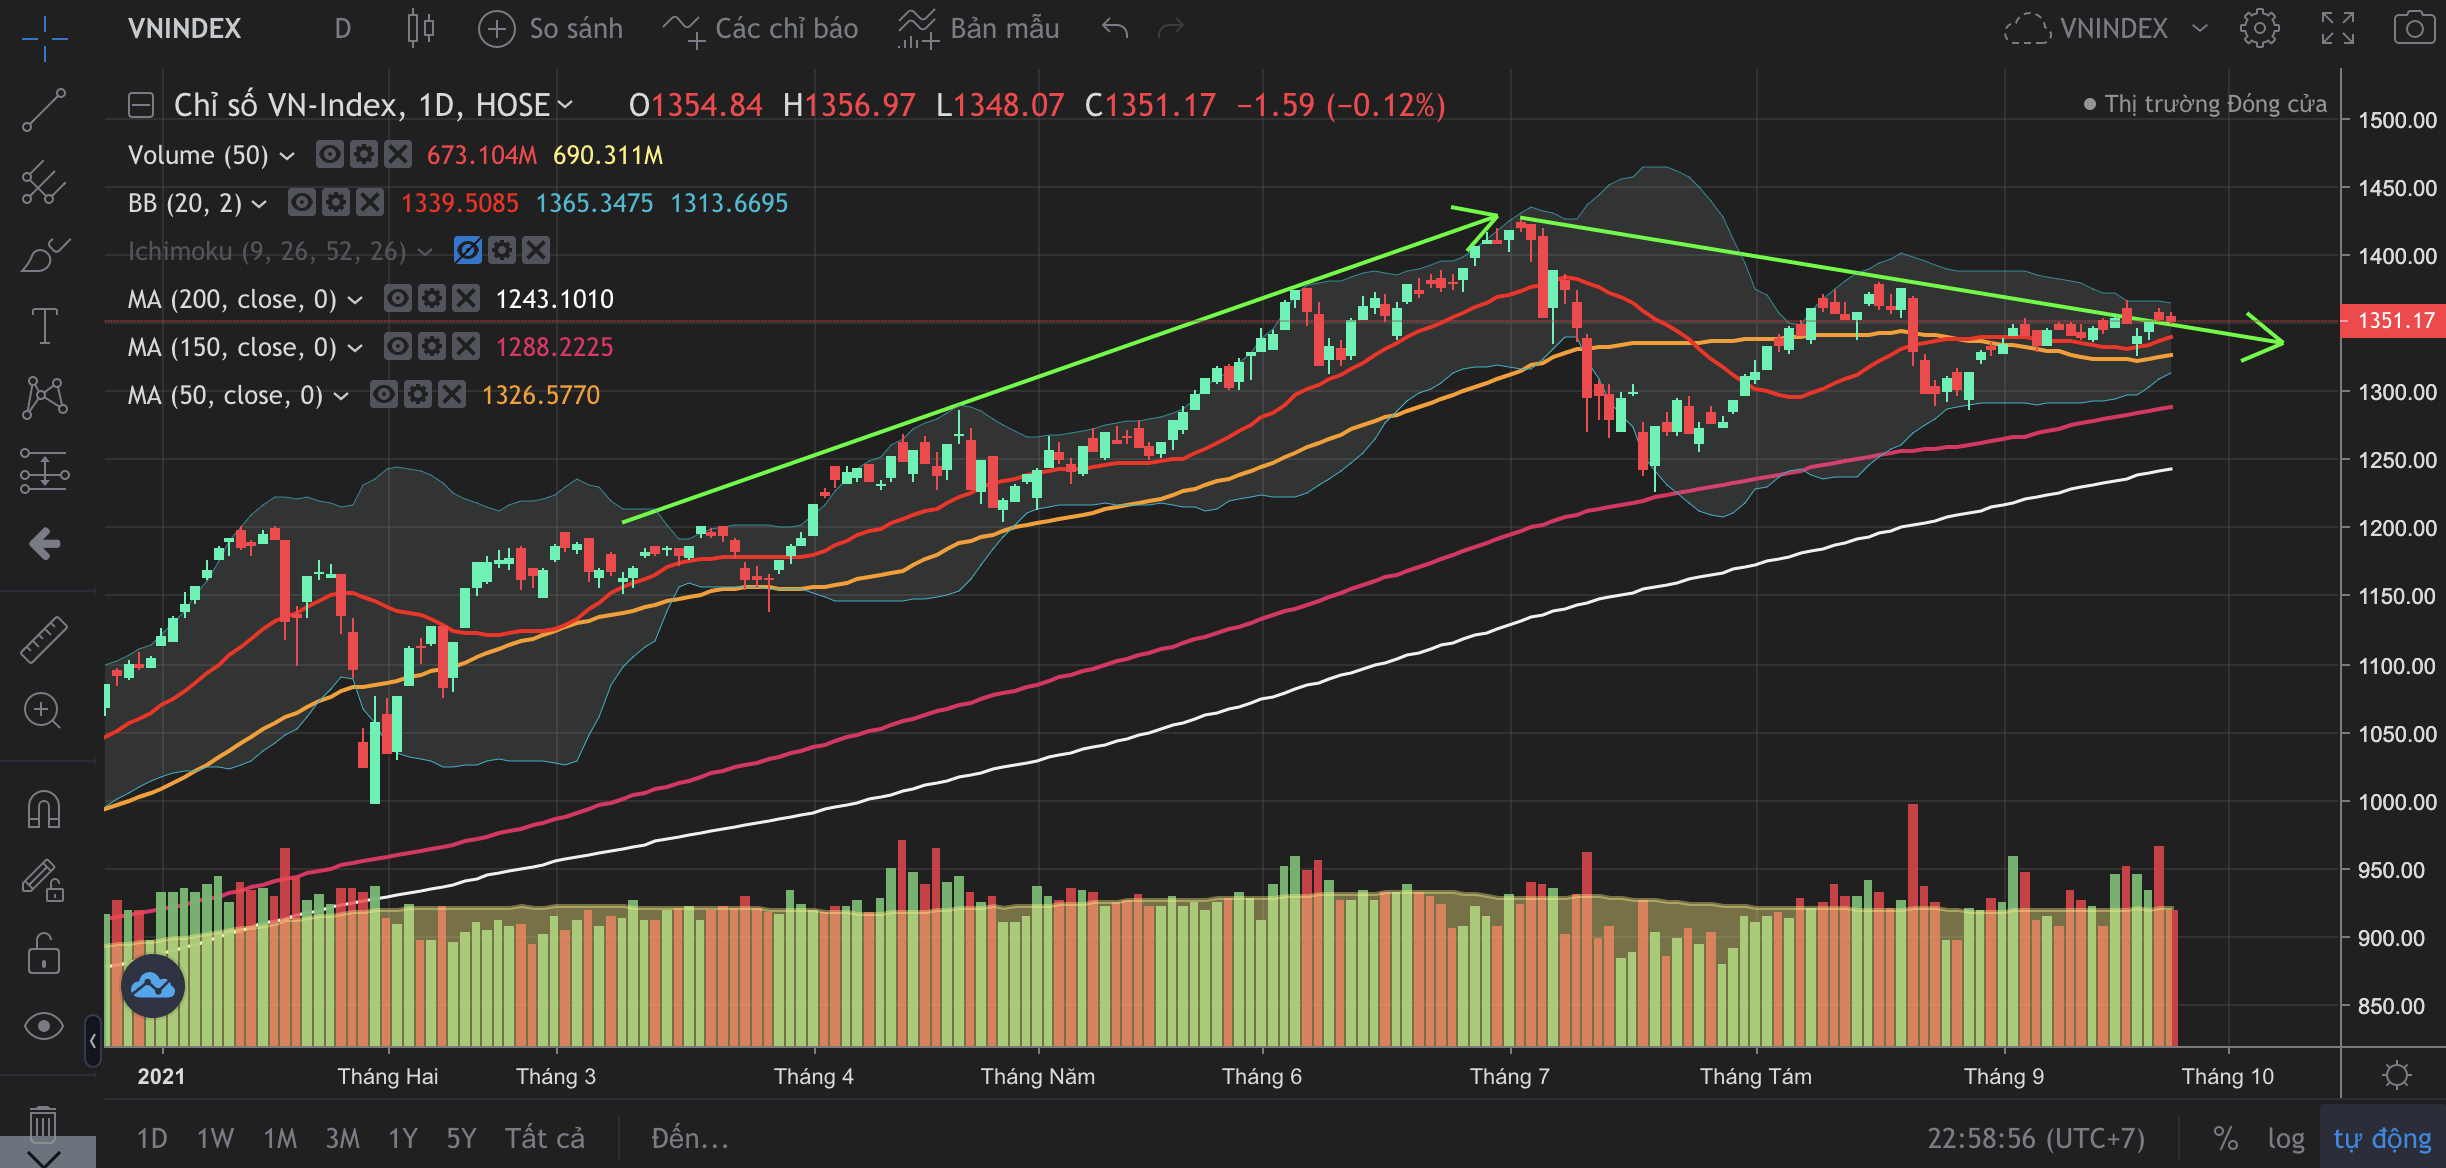Take a chart snapshot with camera icon

2413,28
